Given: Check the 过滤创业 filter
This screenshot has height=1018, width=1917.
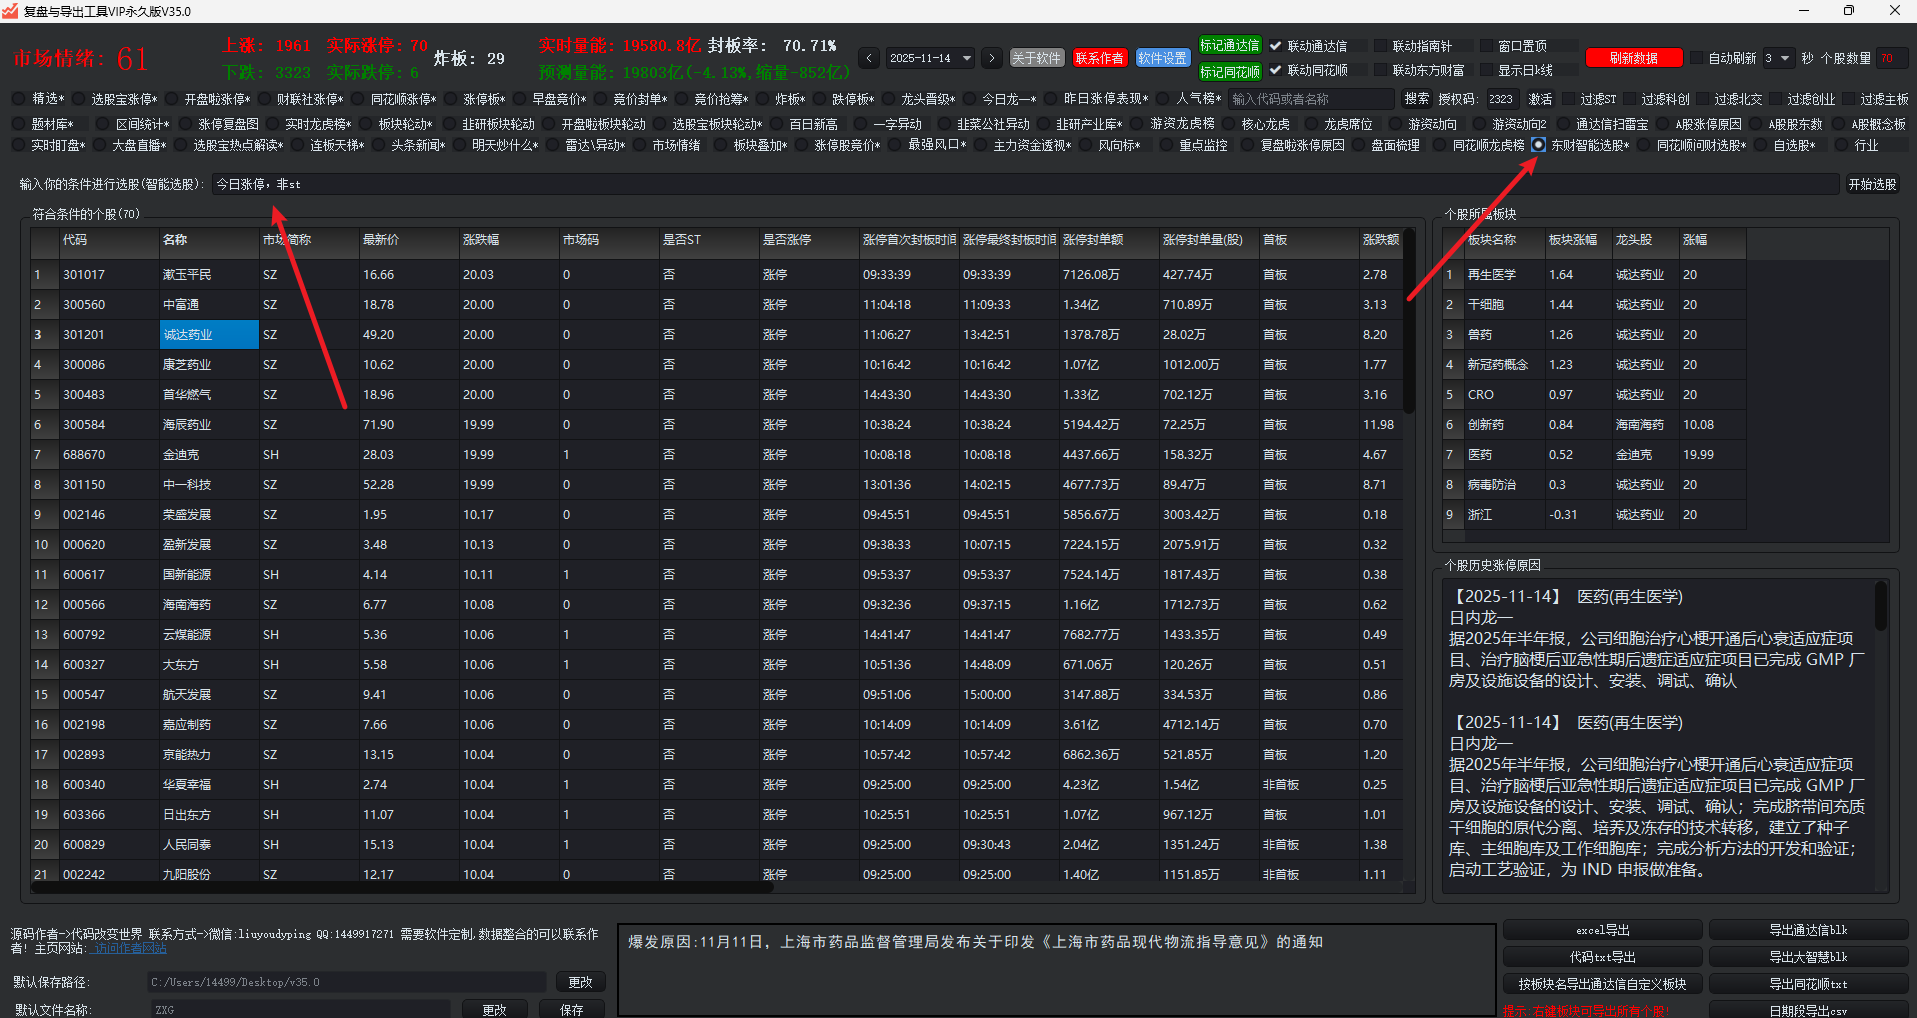Looking at the screenshot, I should [x=1776, y=99].
